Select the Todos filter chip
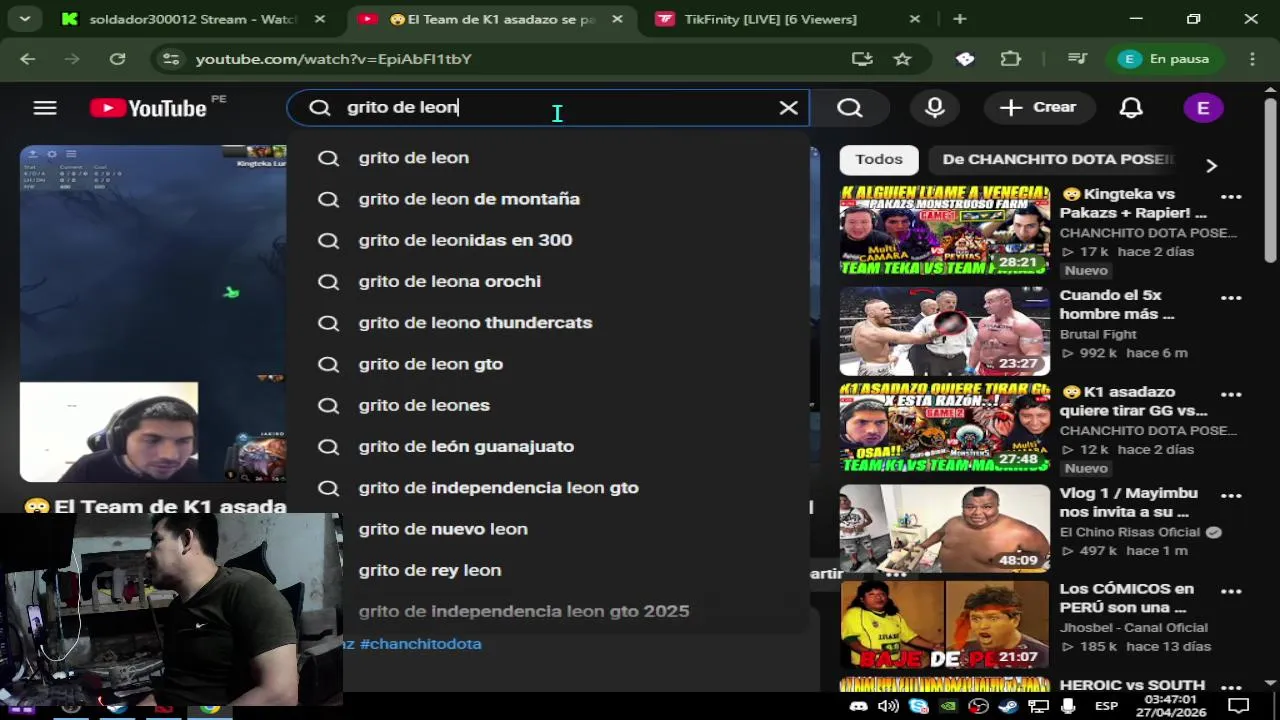Screen dimensions: 1280x720 click(879, 159)
